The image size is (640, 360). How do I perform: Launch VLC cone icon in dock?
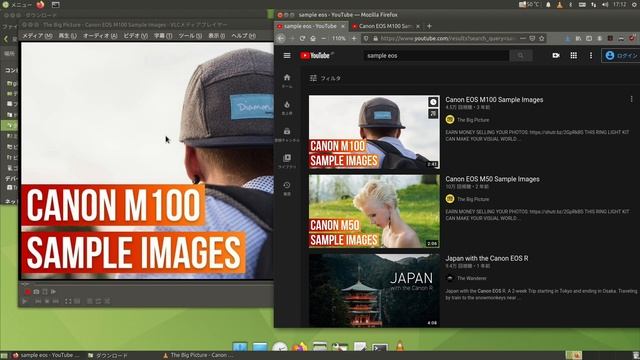pyautogui.click(x=400, y=347)
